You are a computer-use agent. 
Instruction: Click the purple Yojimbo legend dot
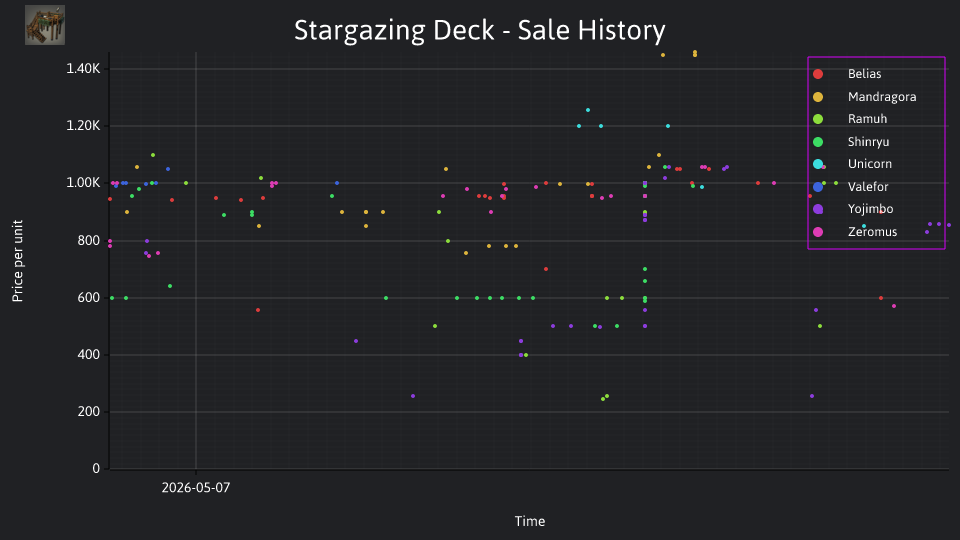coord(818,209)
